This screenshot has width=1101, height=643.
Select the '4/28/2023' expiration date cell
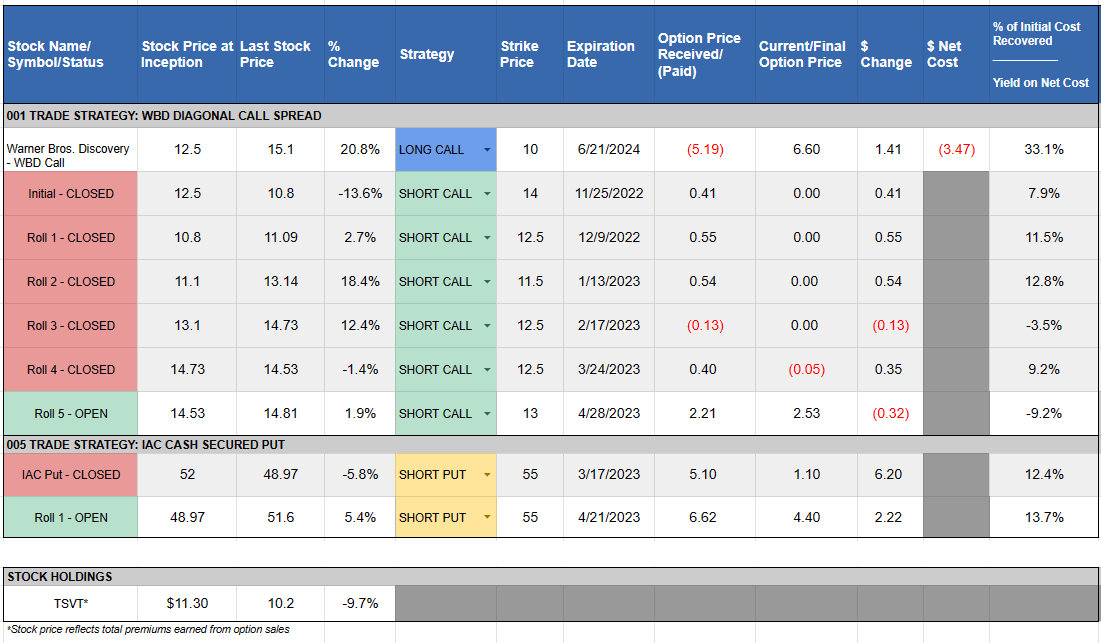[x=608, y=413]
